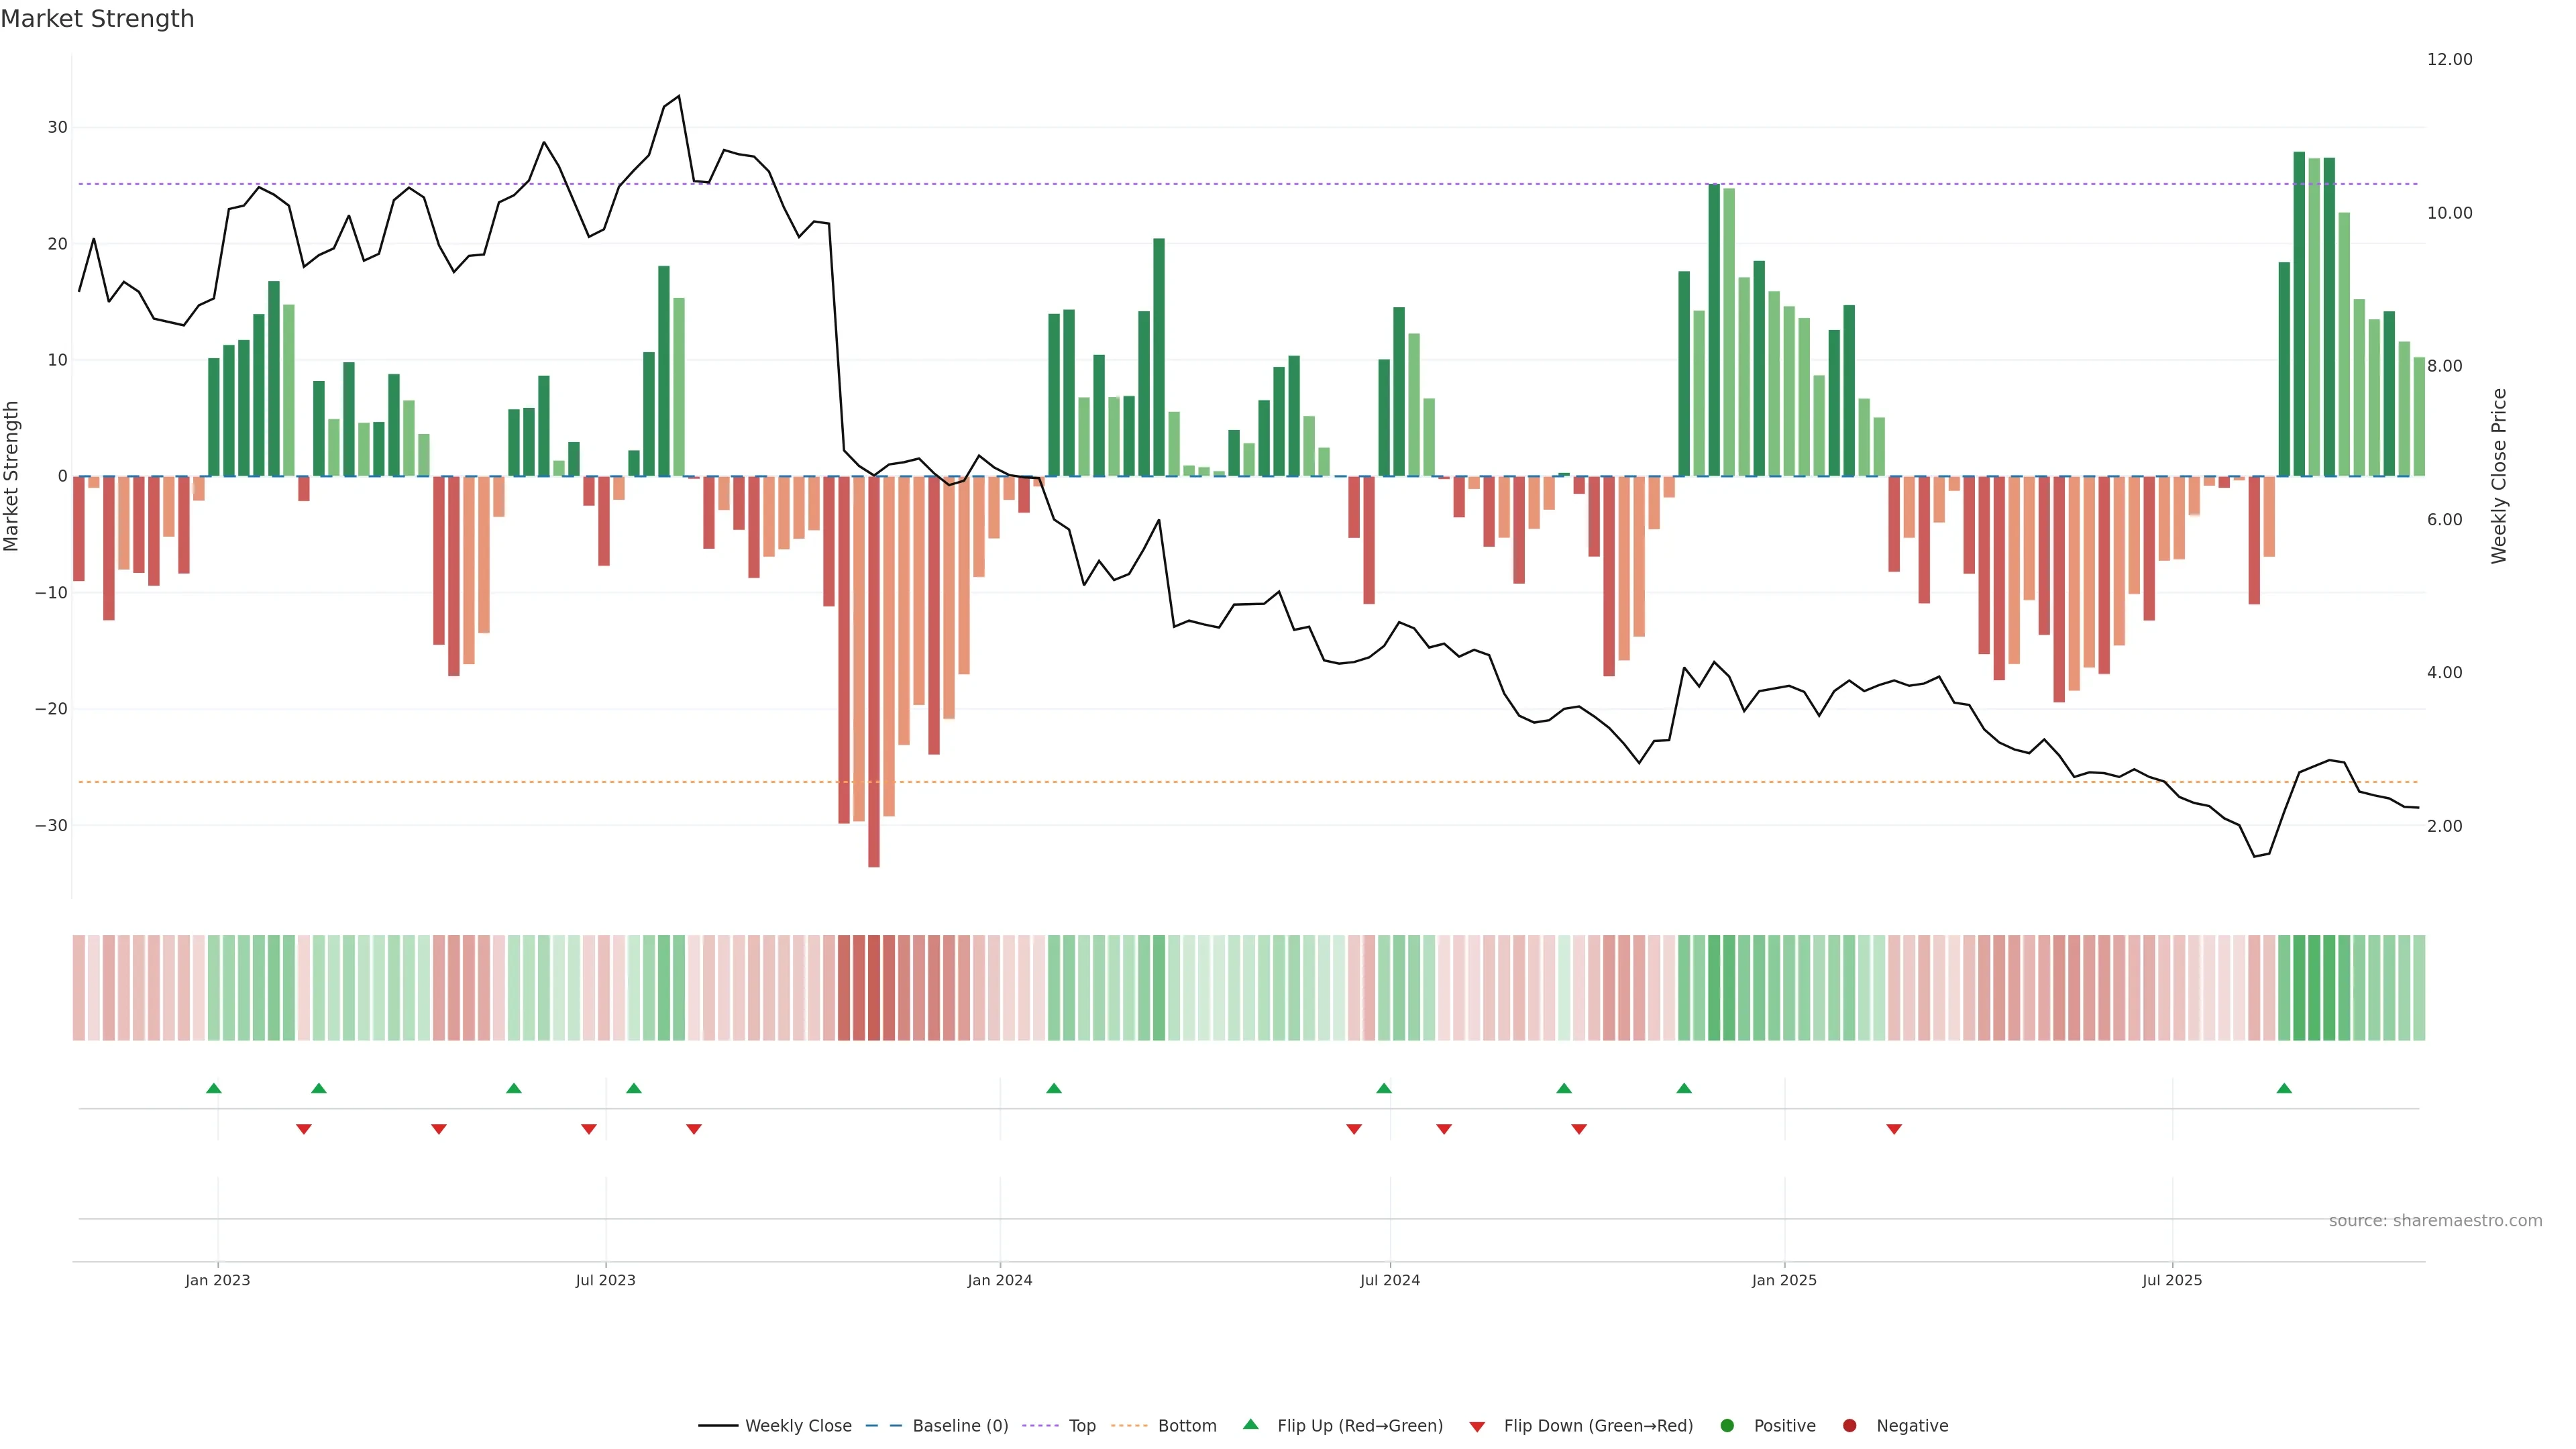Click the first green flip-up triangle near Jan 2023
Screen dimensions: 2576x1449
tap(214, 1088)
